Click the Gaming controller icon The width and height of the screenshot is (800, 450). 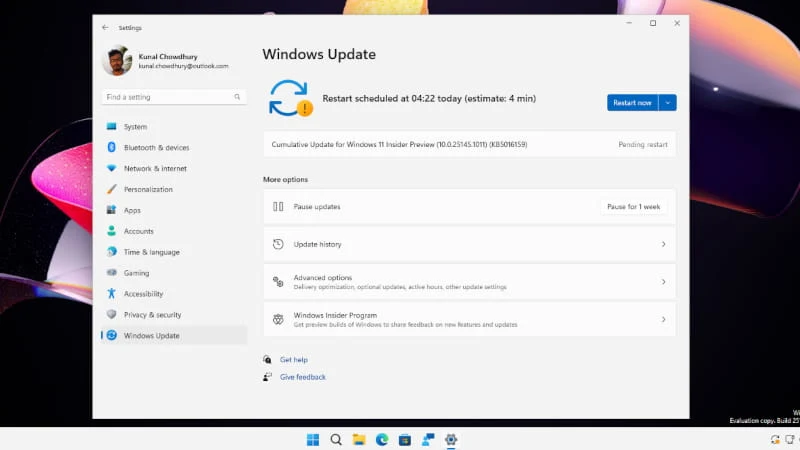point(111,272)
